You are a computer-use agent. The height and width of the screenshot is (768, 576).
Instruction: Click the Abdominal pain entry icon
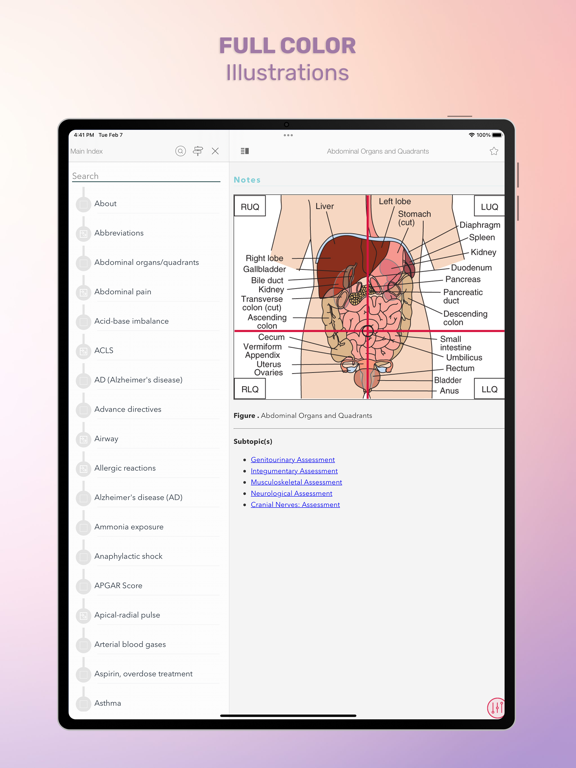[x=83, y=292]
